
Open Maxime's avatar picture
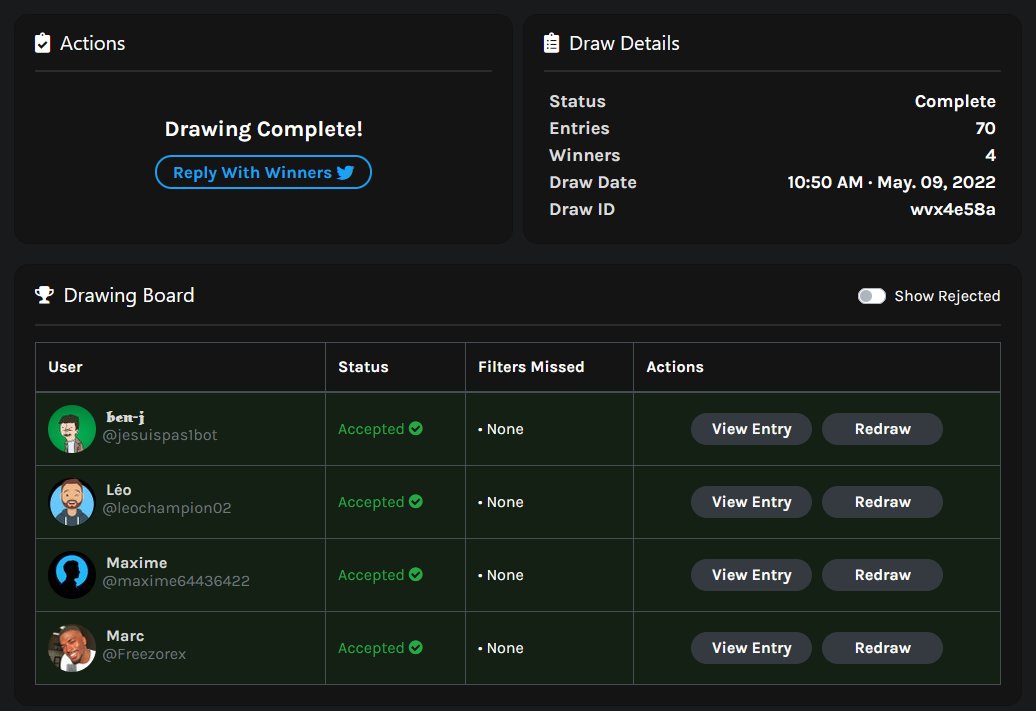(72, 575)
